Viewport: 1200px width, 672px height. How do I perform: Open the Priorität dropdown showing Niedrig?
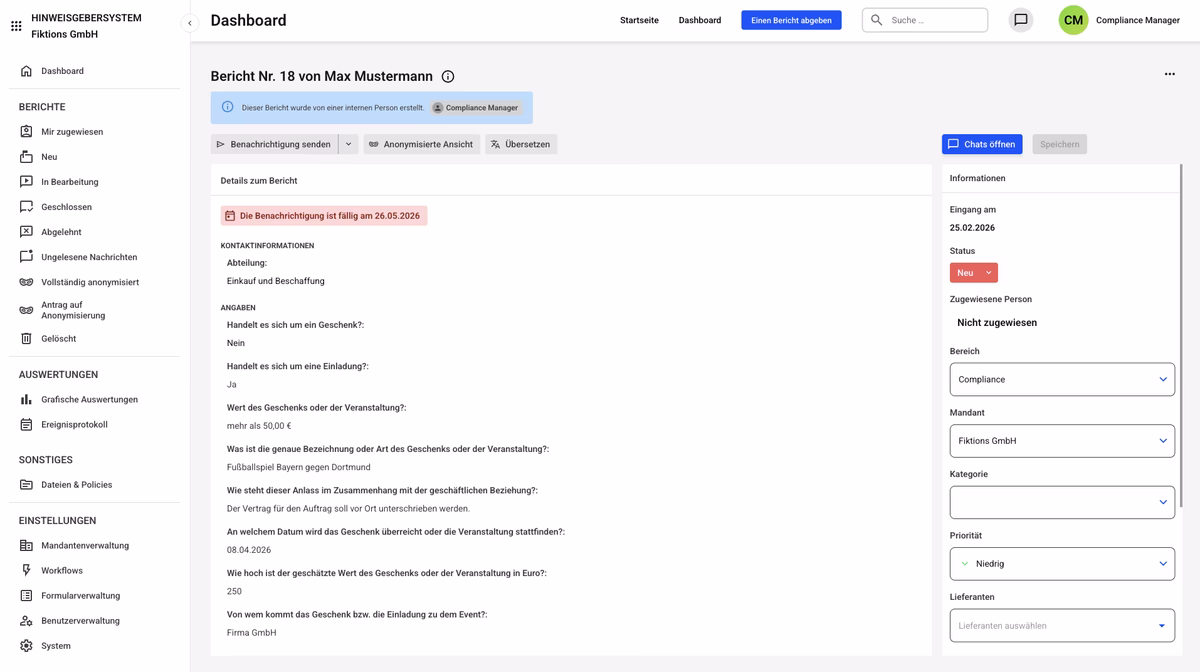[x=1061, y=564]
